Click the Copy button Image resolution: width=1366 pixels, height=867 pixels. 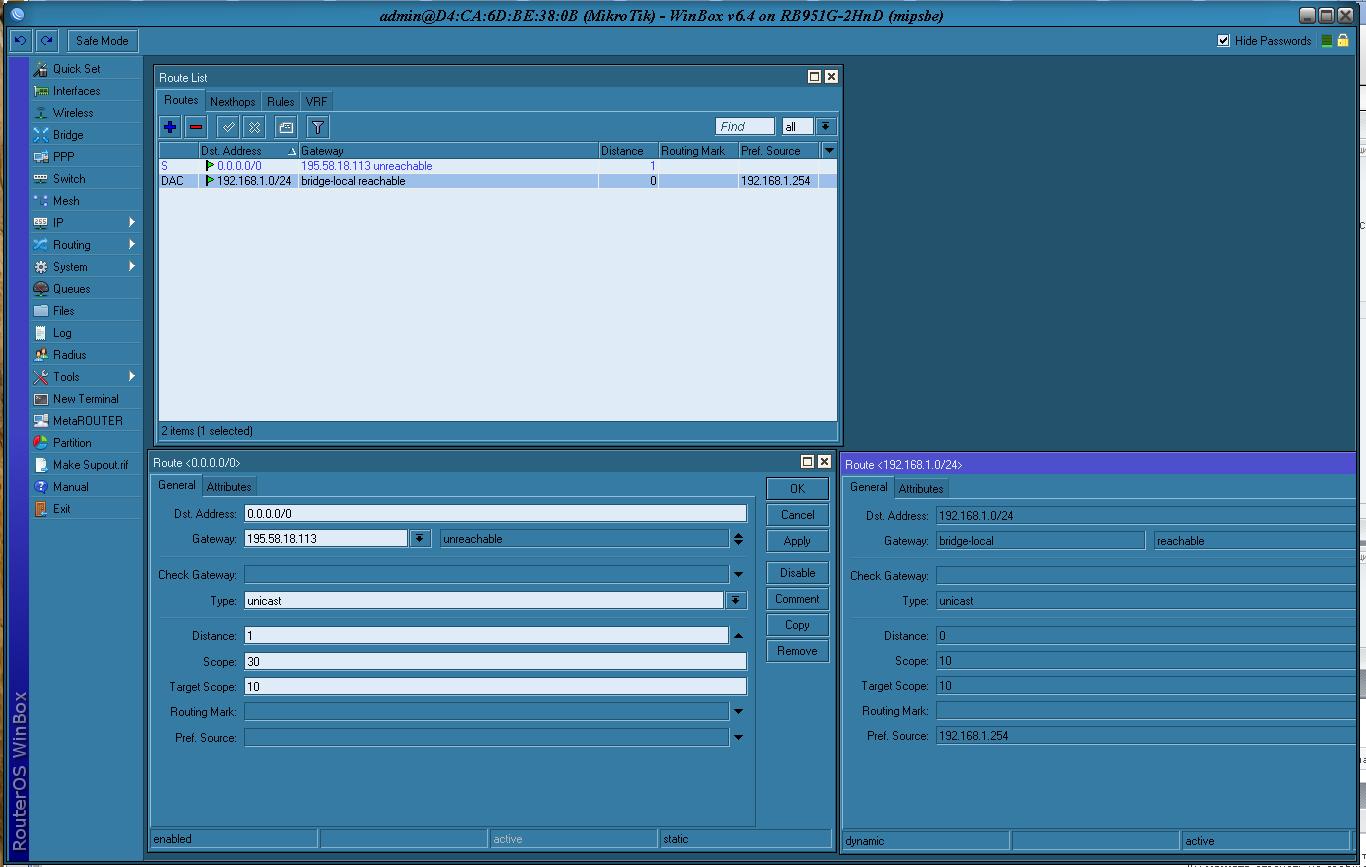tap(797, 625)
